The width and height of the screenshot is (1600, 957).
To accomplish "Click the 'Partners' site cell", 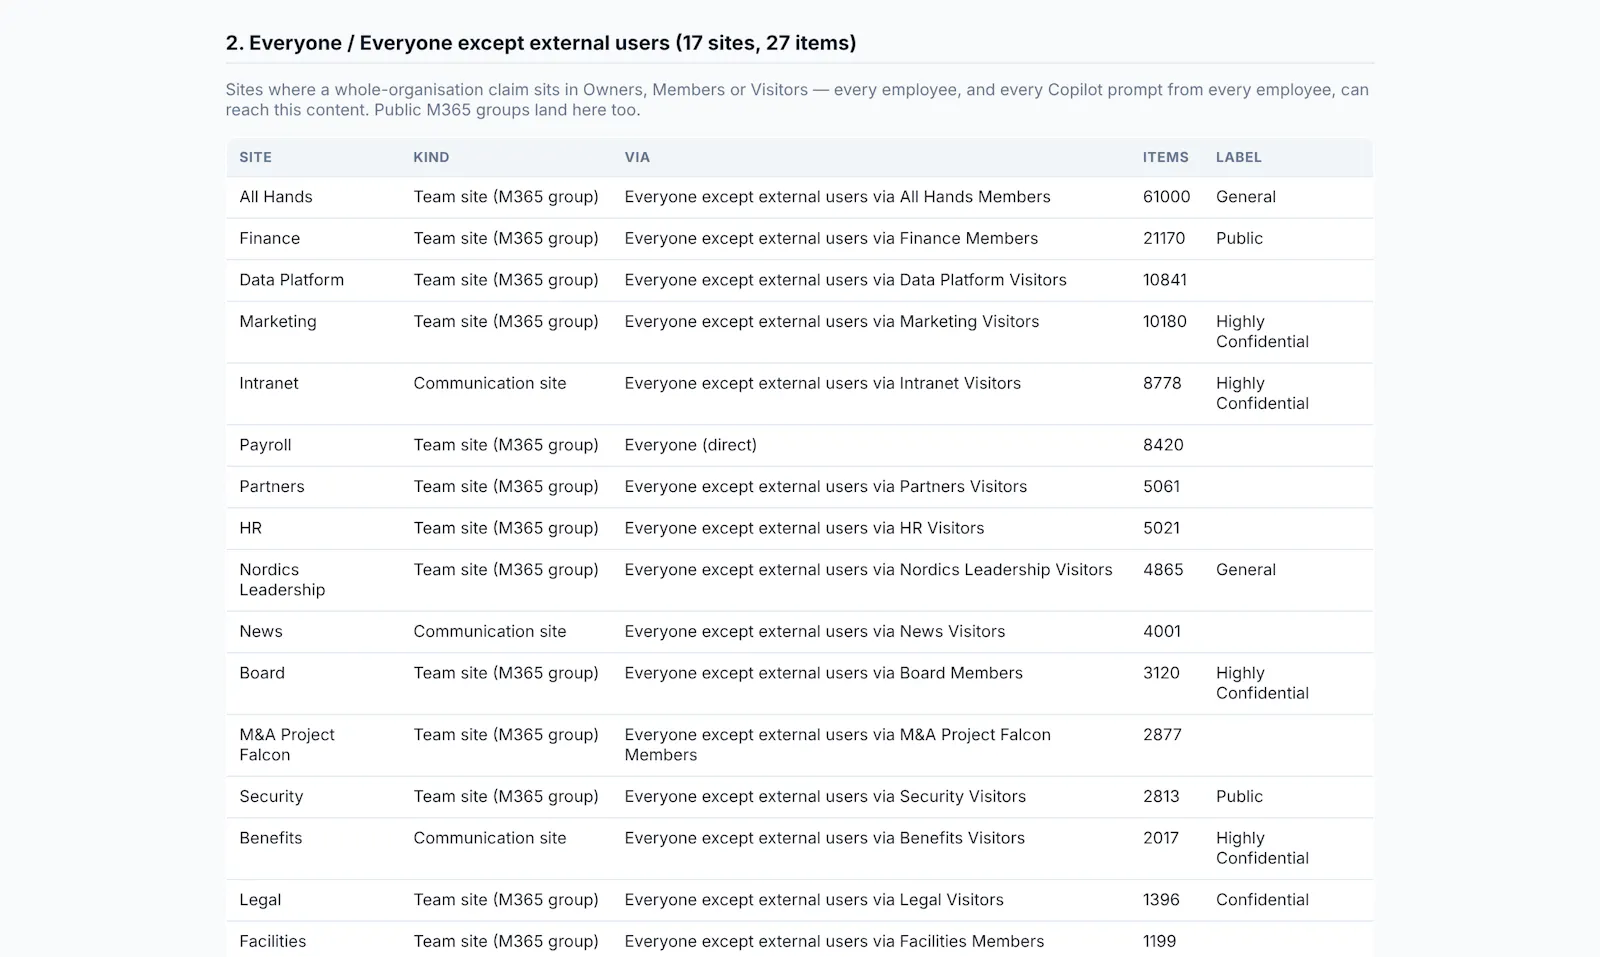I will click(272, 486).
